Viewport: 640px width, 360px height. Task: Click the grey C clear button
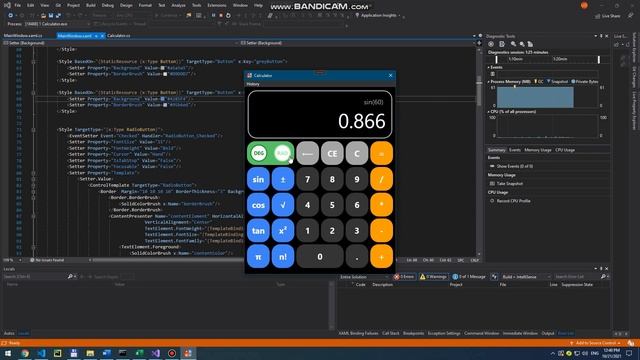pos(357,153)
